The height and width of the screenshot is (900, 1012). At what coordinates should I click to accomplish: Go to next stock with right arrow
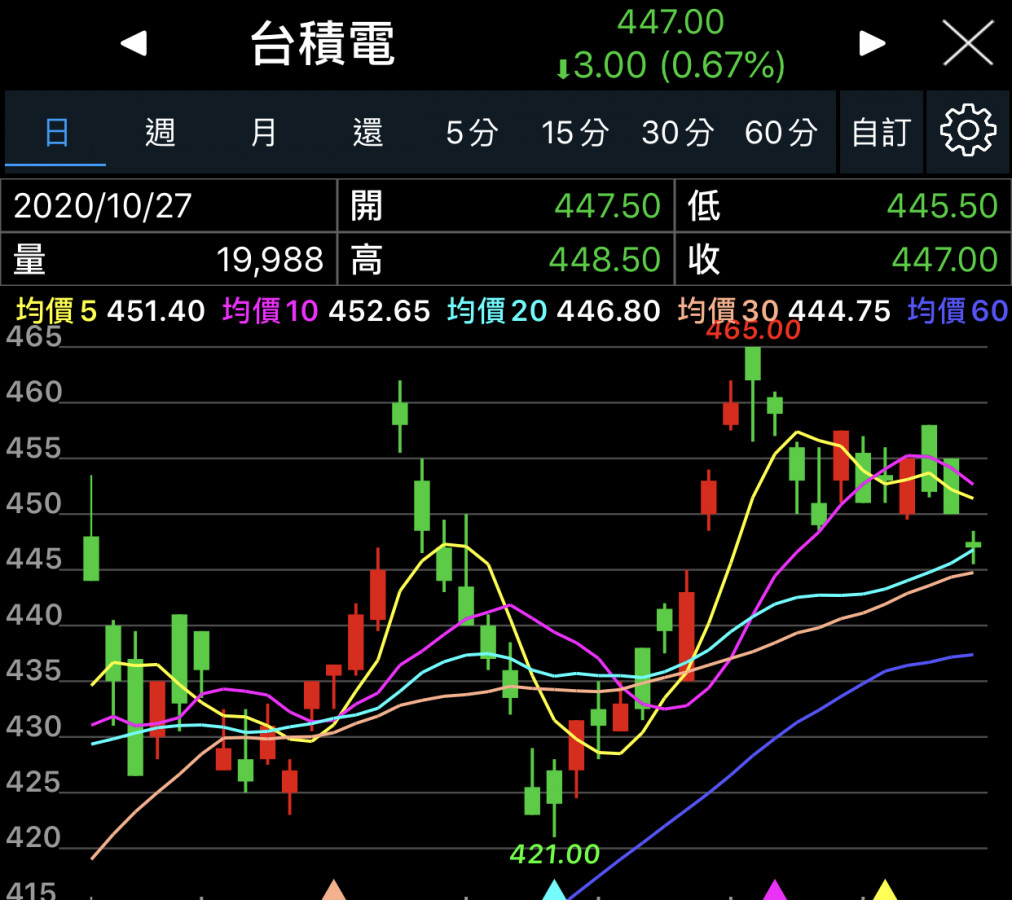tap(872, 44)
